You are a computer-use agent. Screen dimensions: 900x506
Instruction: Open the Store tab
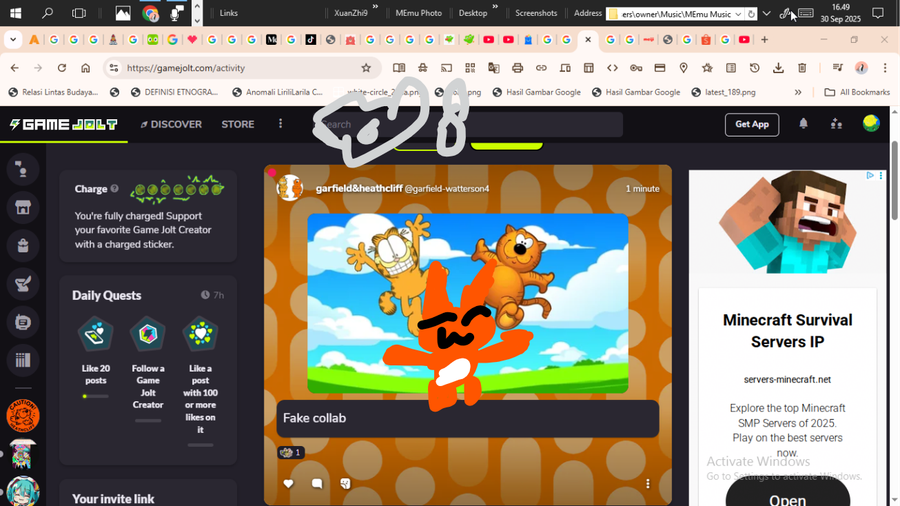pyautogui.click(x=238, y=124)
